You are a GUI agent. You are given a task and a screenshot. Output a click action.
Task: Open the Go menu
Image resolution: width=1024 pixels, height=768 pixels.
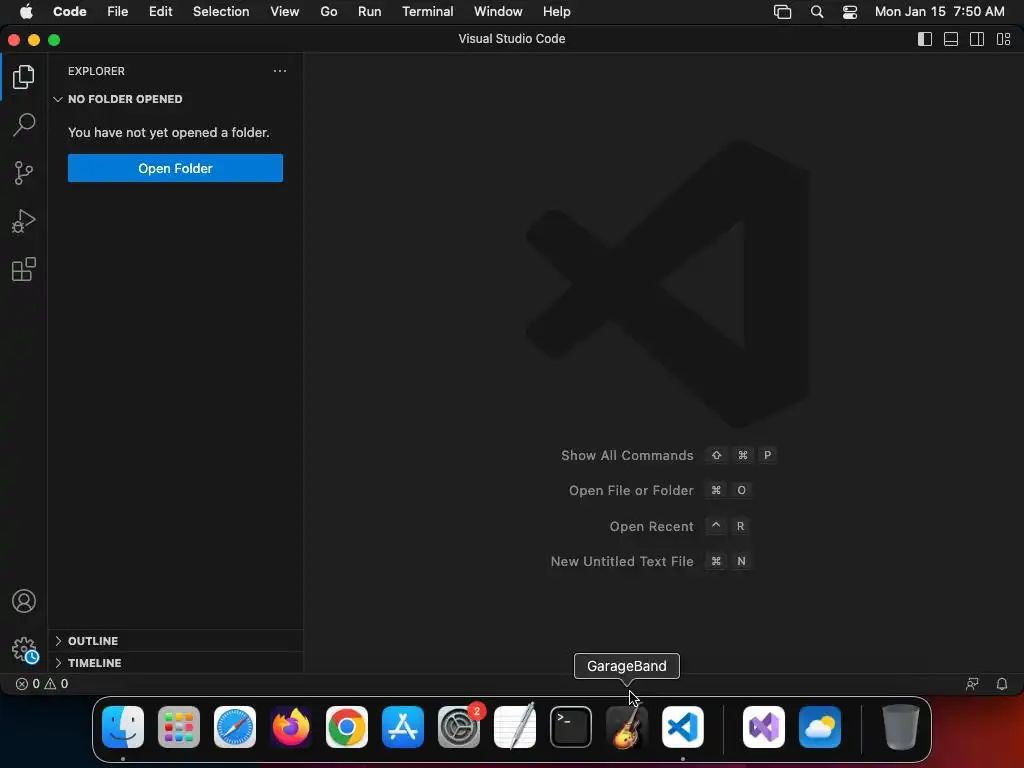click(x=328, y=12)
